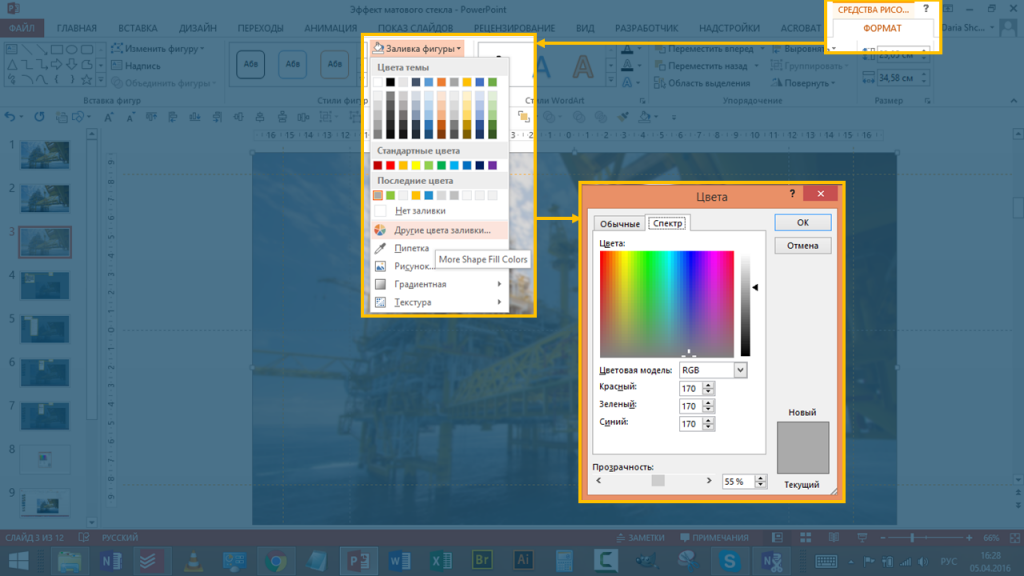The image size is (1024, 576).
Task: Switch to the 'Обычные' tab in Colors dialog
Action: pyautogui.click(x=619, y=223)
